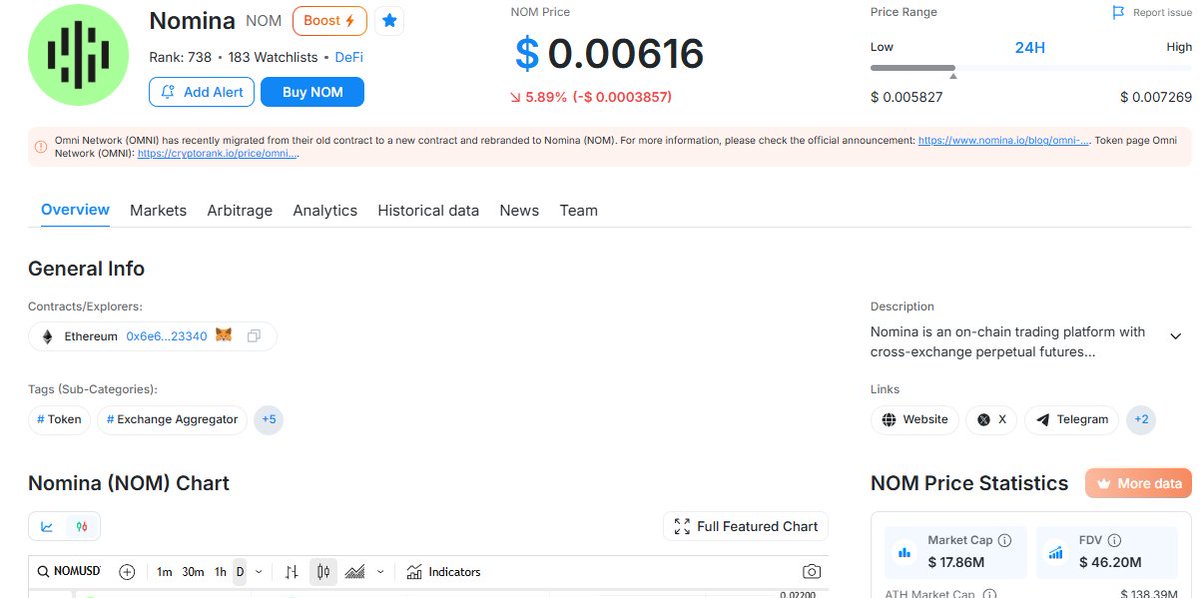The width and height of the screenshot is (1200, 598).
Task: Open the chart interval dropdown arrow
Action: click(259, 572)
